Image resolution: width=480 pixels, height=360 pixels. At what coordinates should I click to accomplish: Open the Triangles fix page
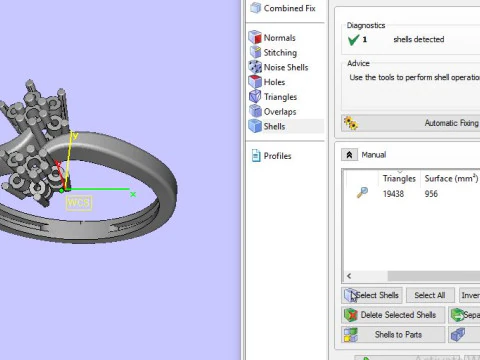(x=273, y=97)
